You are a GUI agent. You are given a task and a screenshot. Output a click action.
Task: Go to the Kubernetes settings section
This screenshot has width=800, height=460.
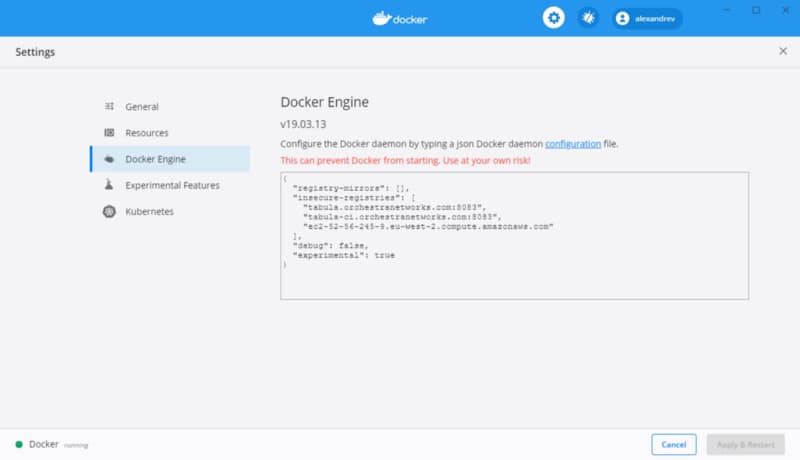point(149,211)
